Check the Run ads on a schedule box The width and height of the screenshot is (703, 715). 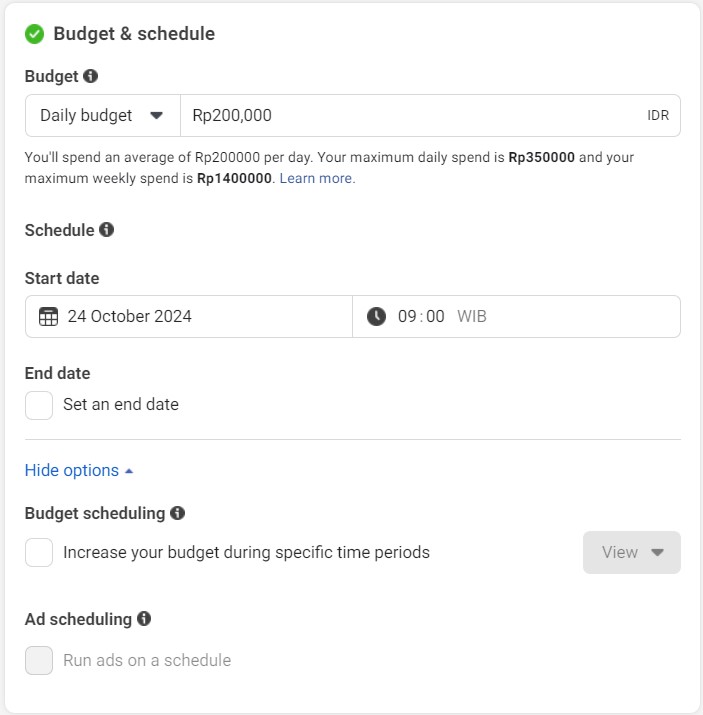[x=39, y=660]
